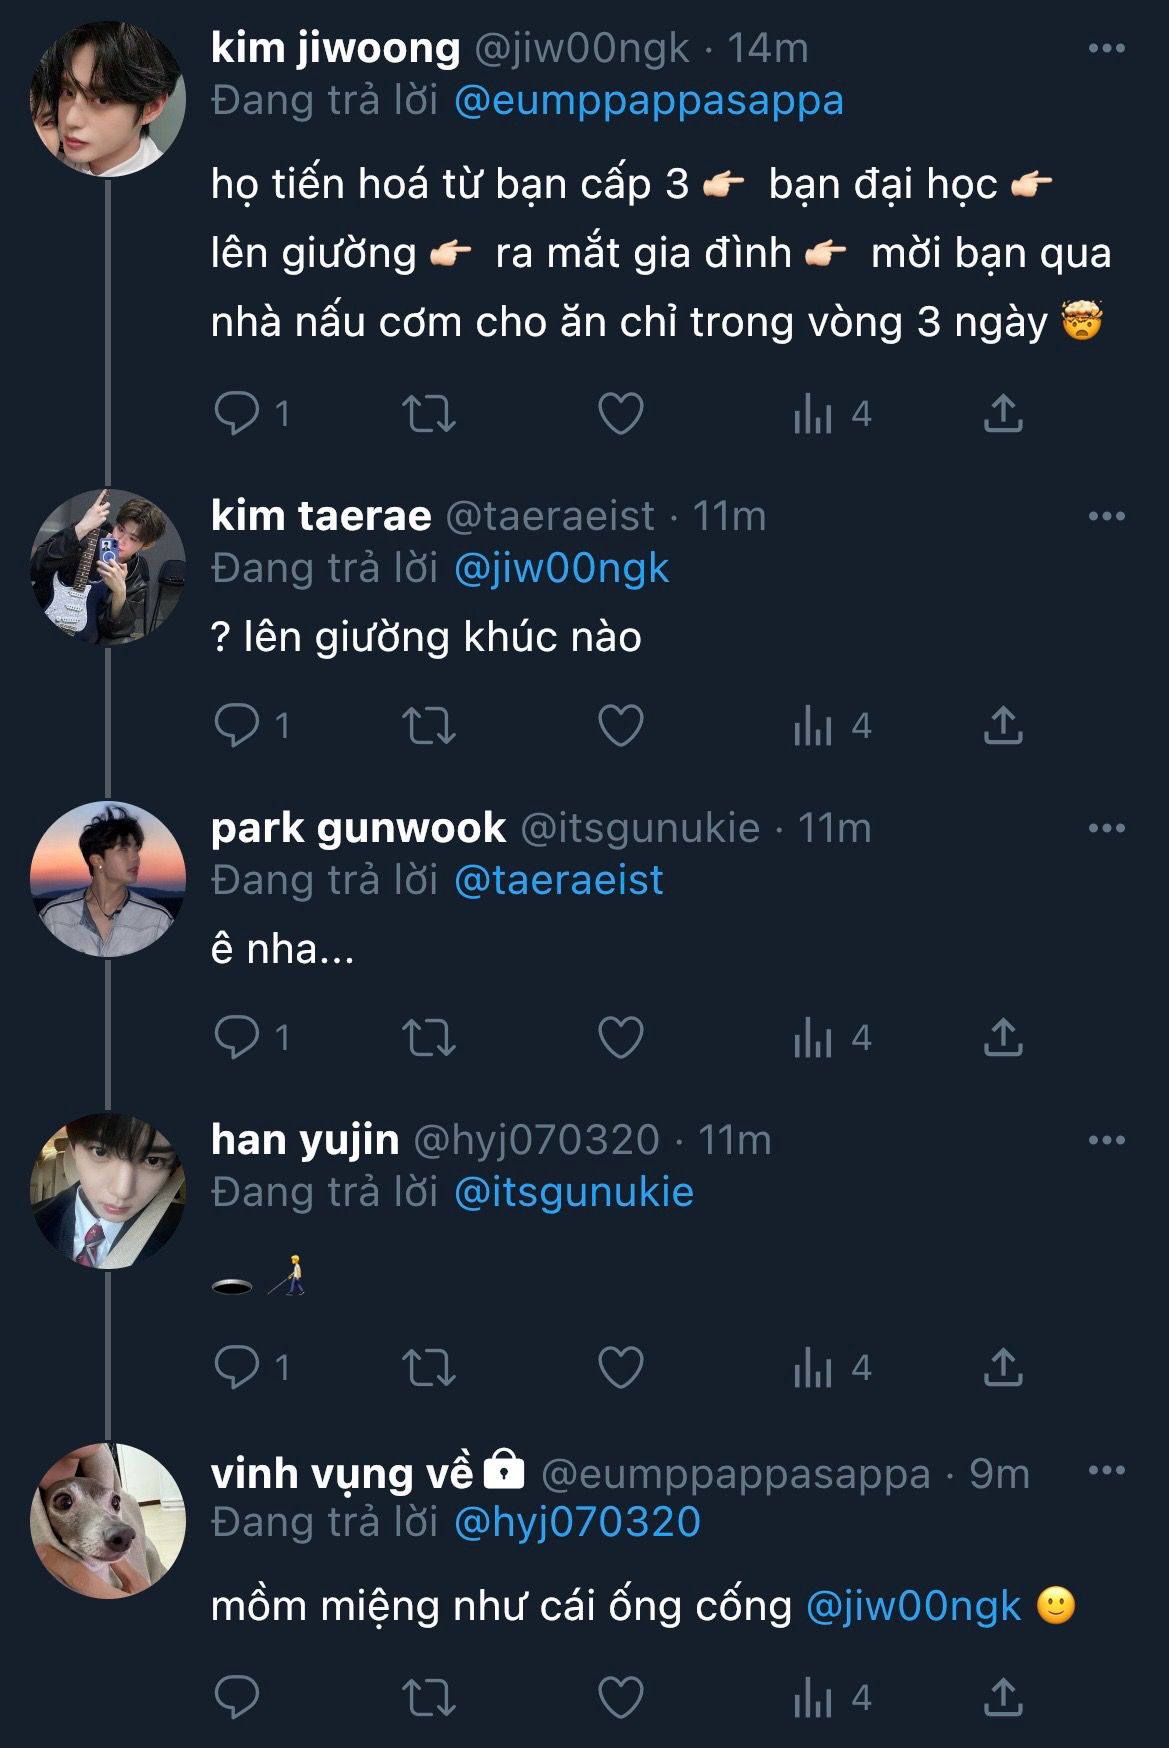Share park gunwook's tweet

tap(1003, 1038)
